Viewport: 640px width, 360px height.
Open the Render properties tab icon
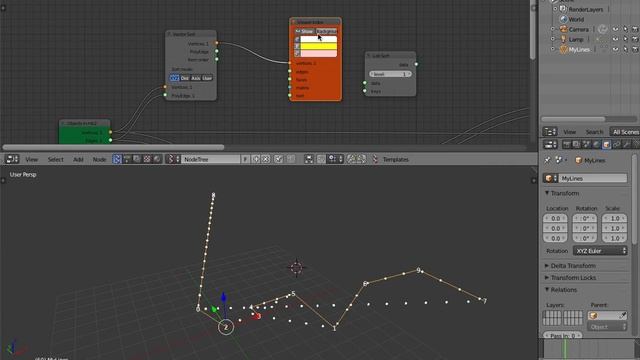(567, 144)
